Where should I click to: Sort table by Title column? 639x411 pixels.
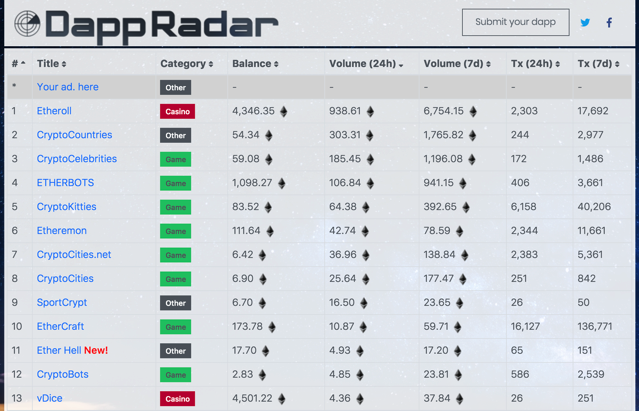point(51,64)
